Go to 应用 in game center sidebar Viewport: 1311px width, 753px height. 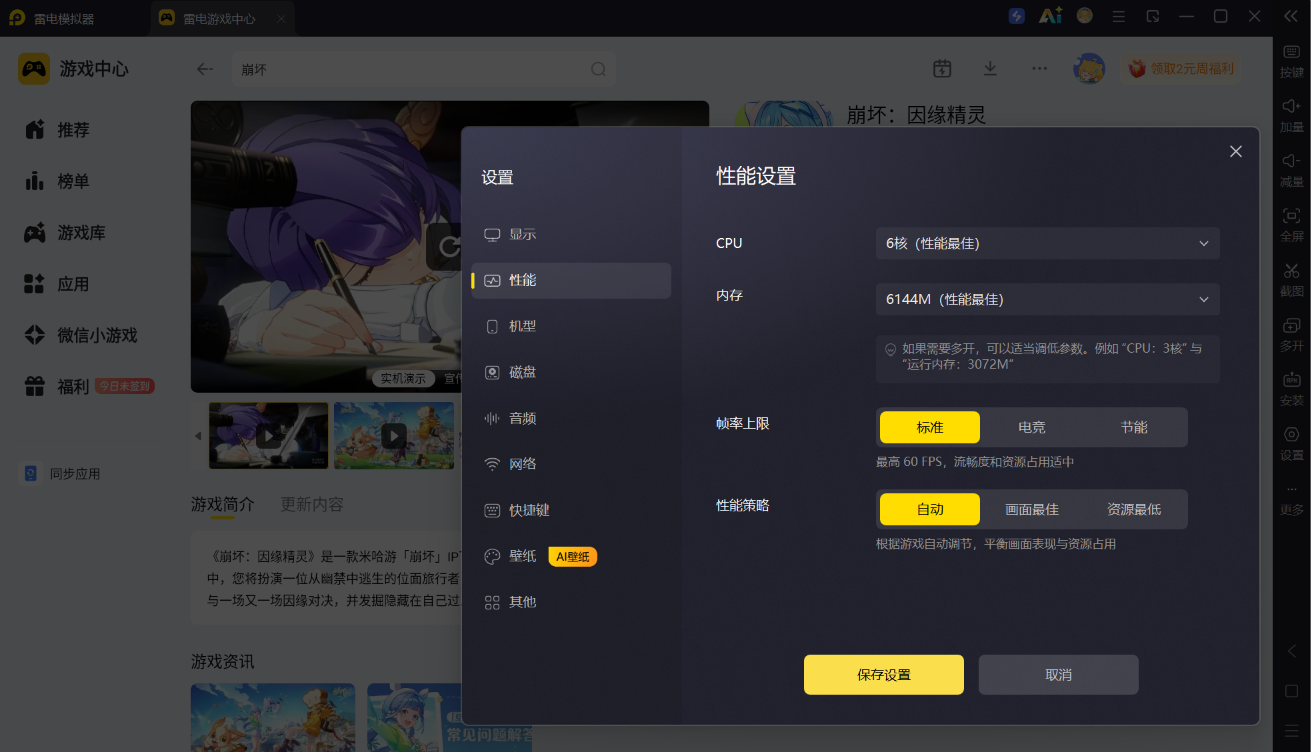58,284
